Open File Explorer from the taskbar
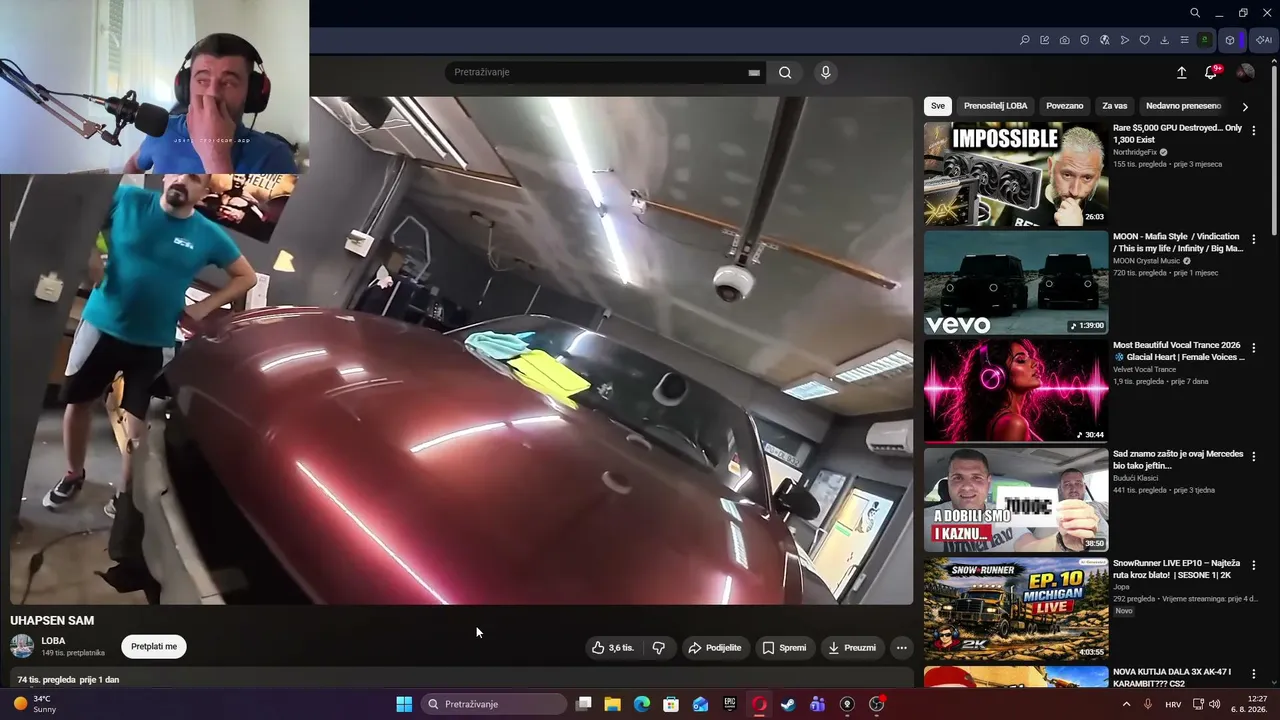Image resolution: width=1280 pixels, height=720 pixels. click(613, 704)
